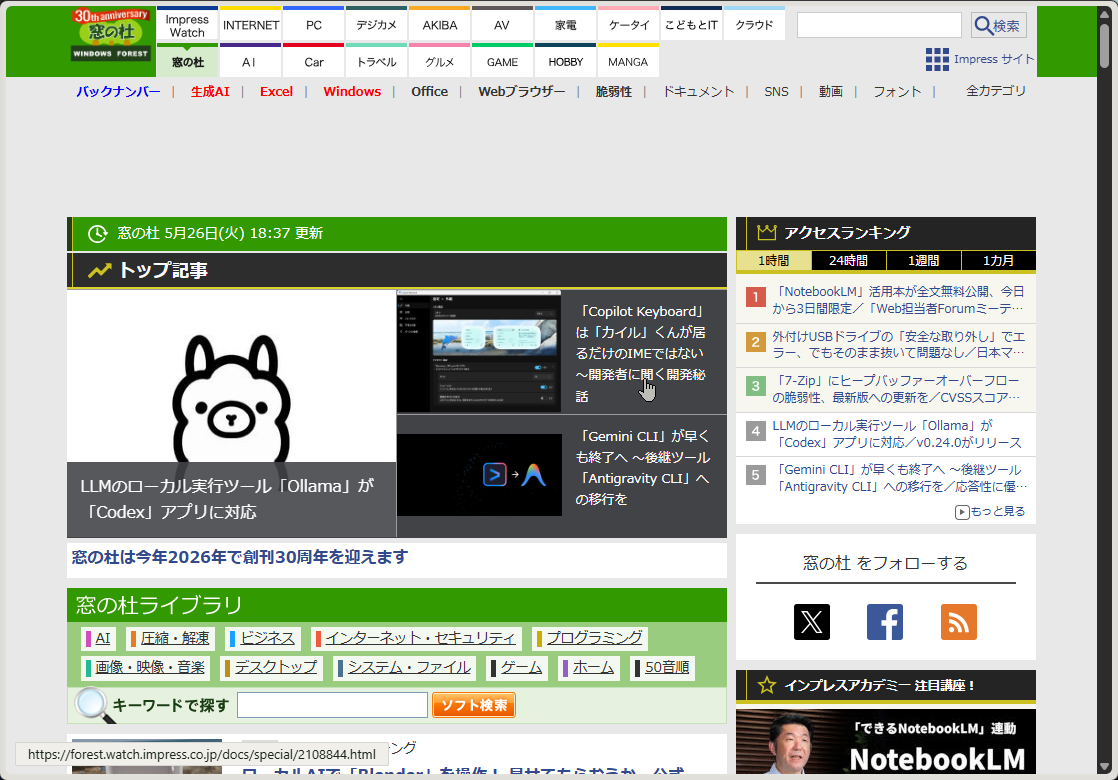Open the 創刊30周年 announcement link
1118x780 pixels.
[240, 557]
